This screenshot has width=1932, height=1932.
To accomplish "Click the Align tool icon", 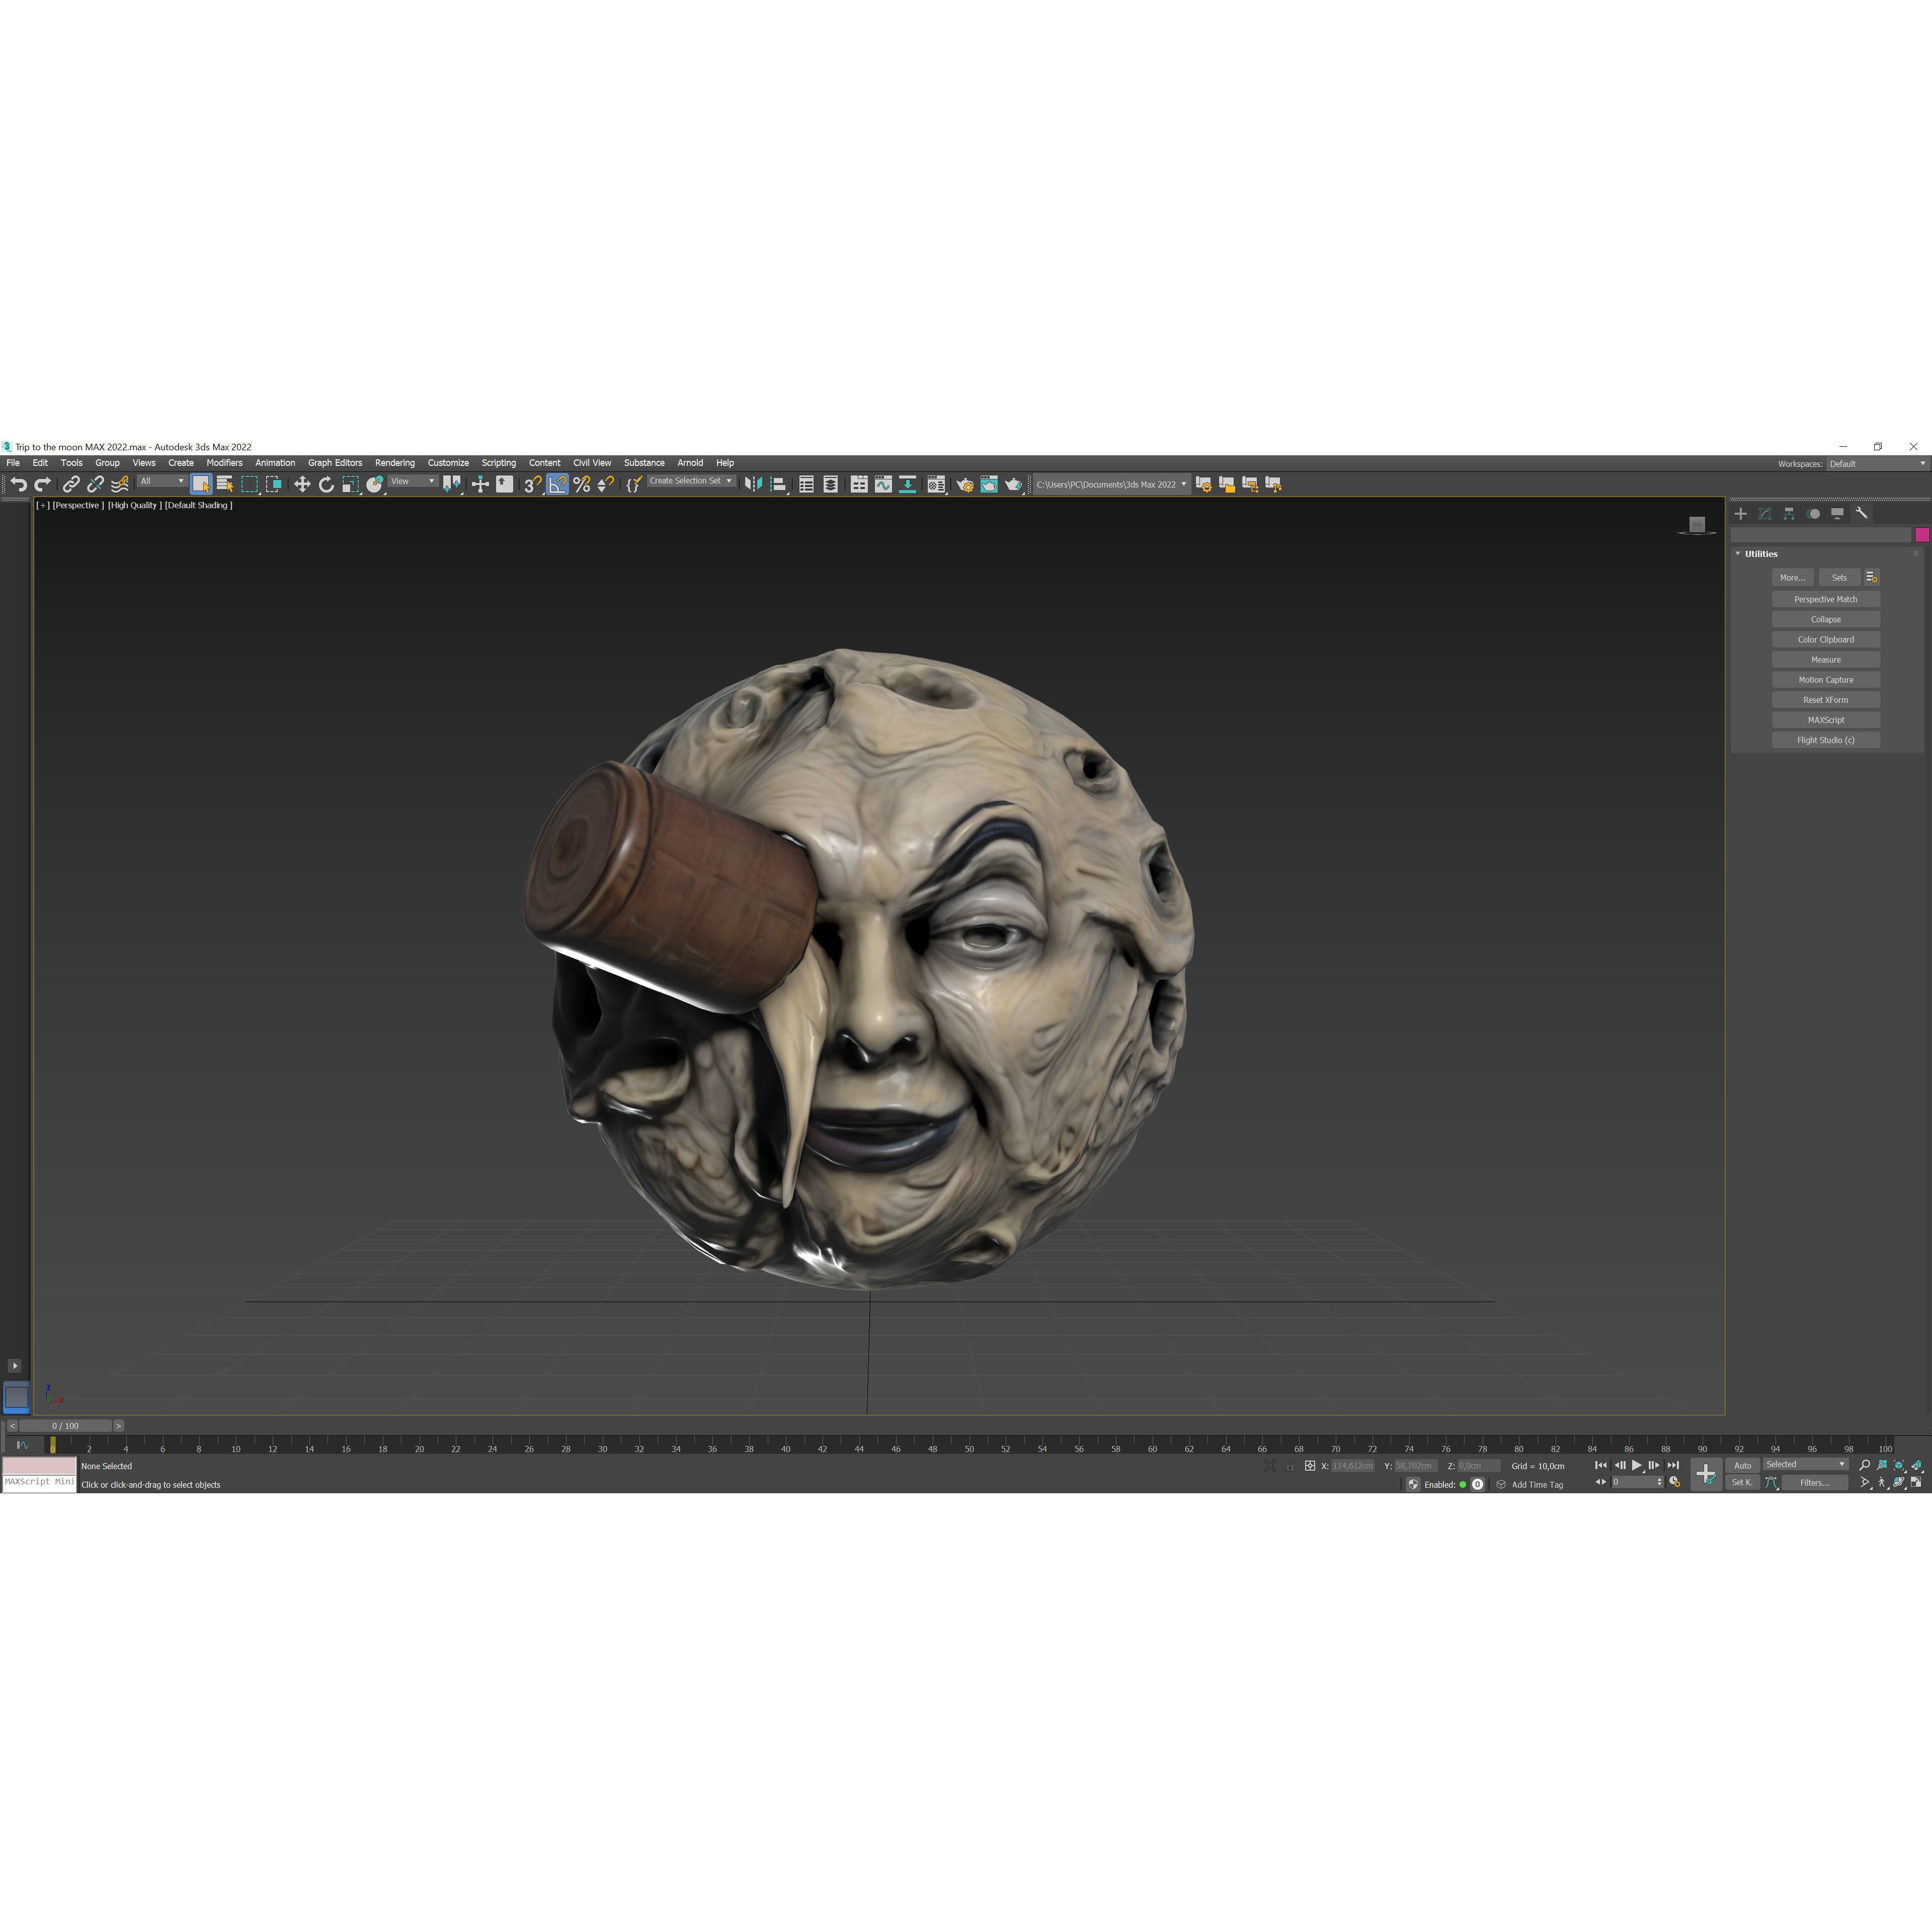I will [x=779, y=484].
